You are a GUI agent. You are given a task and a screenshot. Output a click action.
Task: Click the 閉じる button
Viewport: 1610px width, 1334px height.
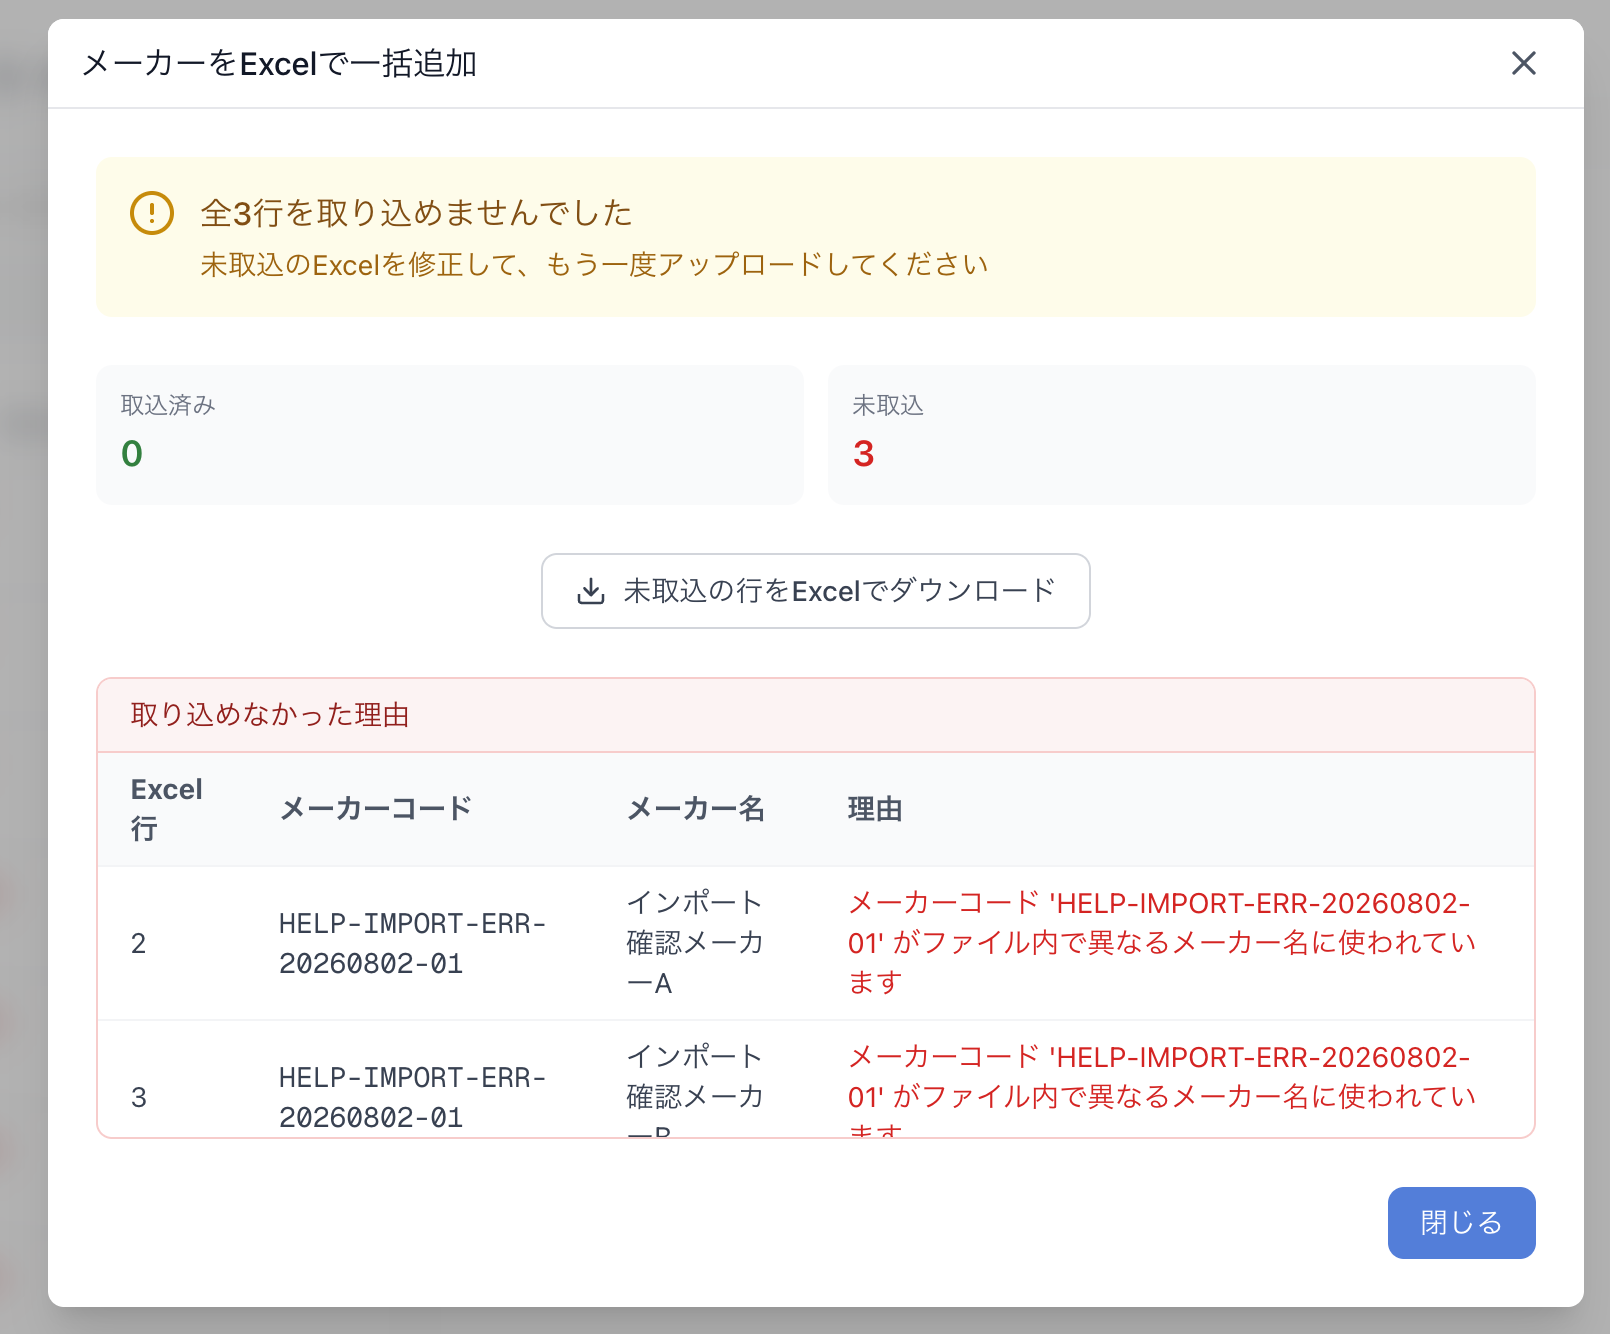[x=1461, y=1222]
